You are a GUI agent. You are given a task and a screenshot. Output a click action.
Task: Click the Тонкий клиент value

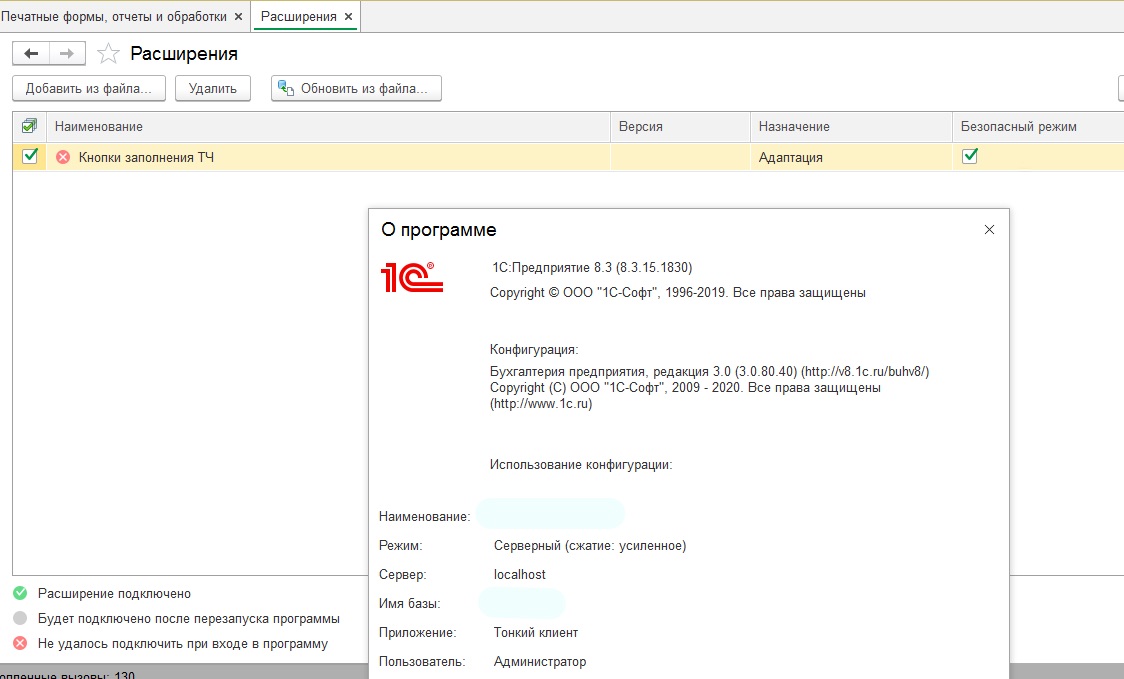[x=535, y=632]
